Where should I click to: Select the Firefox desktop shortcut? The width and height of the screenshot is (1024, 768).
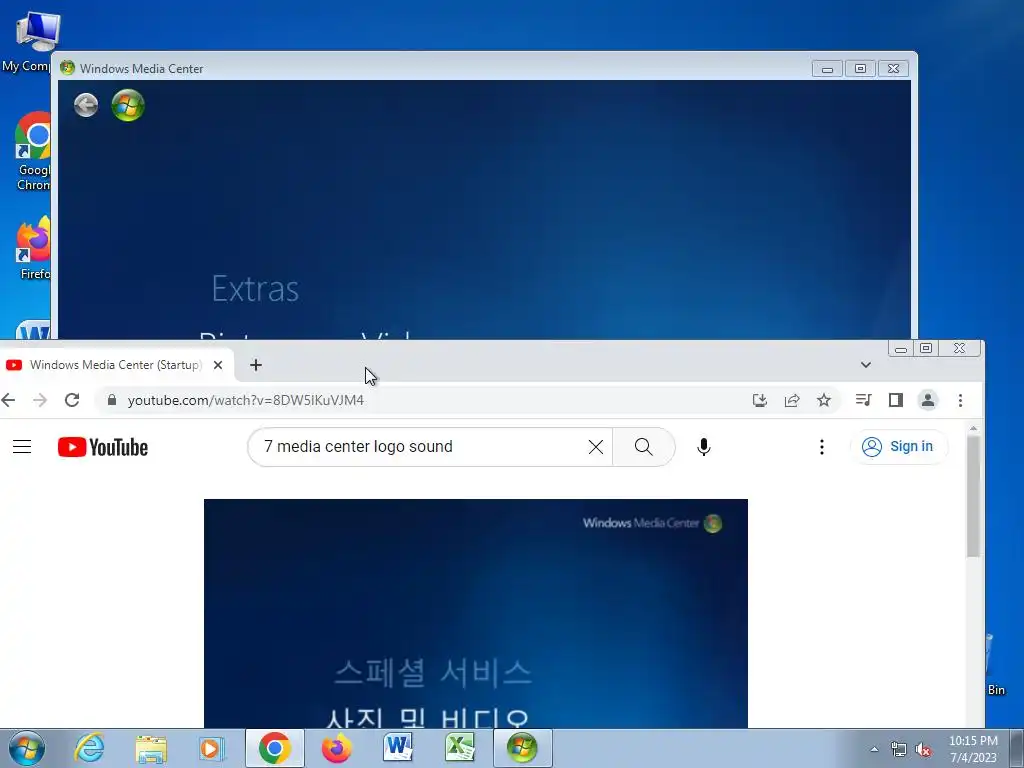(33, 248)
